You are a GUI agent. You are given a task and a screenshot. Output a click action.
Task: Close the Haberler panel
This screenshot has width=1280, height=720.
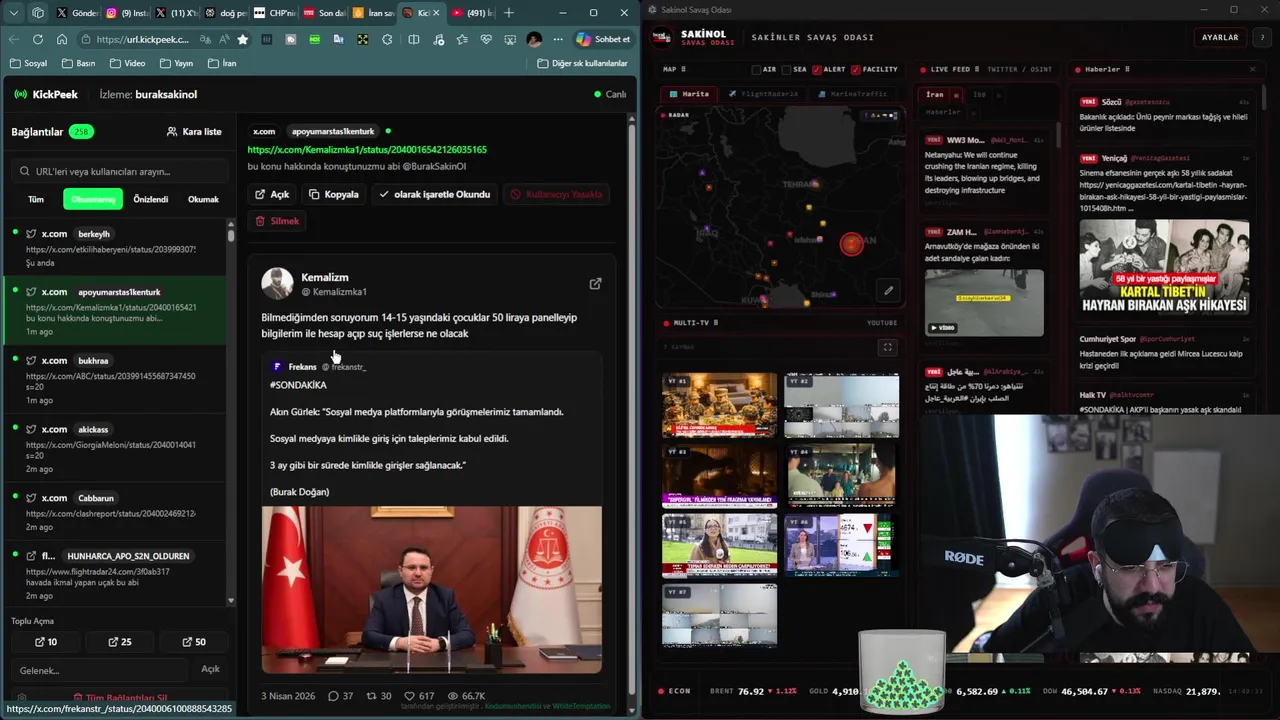(1252, 69)
